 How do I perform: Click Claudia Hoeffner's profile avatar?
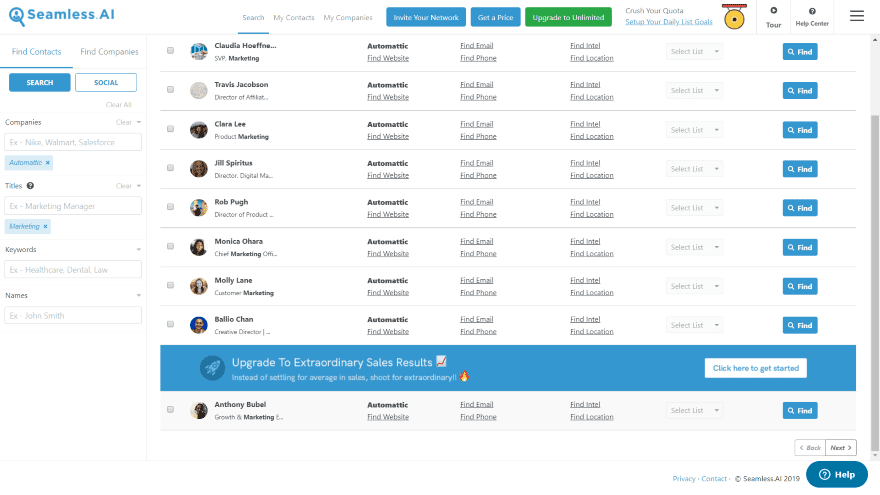pos(199,52)
